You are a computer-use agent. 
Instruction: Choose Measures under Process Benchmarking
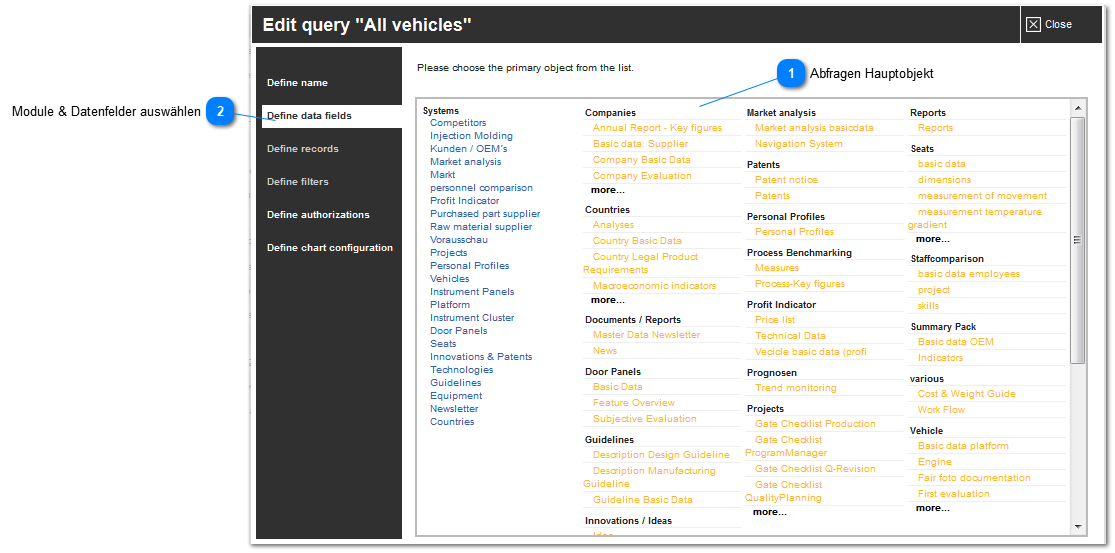click(x=777, y=268)
